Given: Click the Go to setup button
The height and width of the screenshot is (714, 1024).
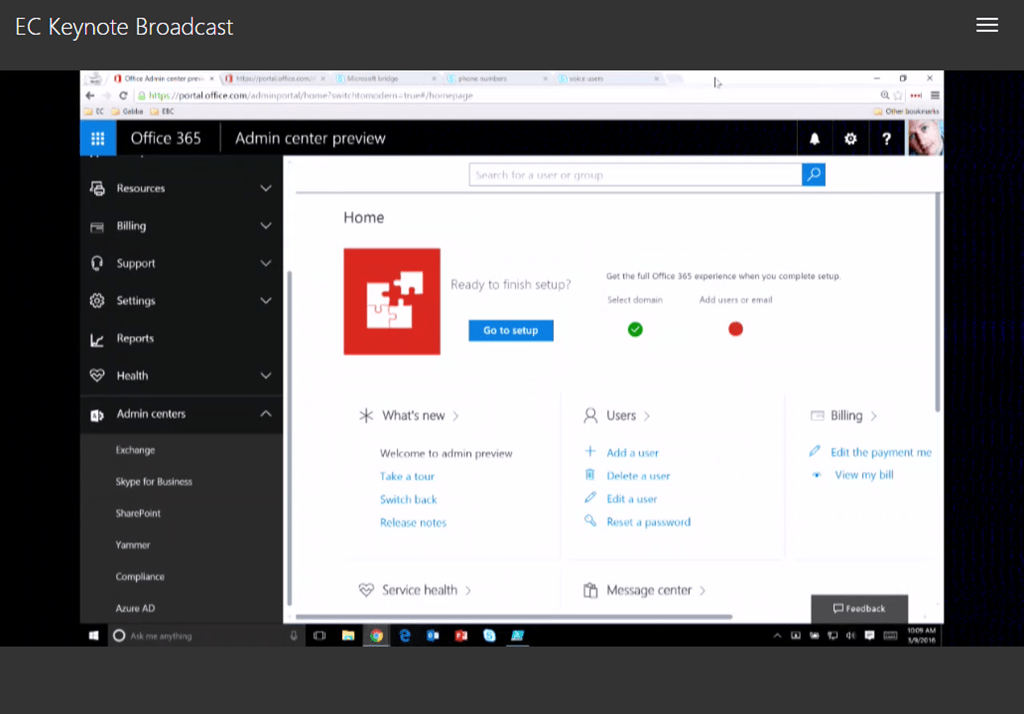Looking at the screenshot, I should (x=511, y=330).
